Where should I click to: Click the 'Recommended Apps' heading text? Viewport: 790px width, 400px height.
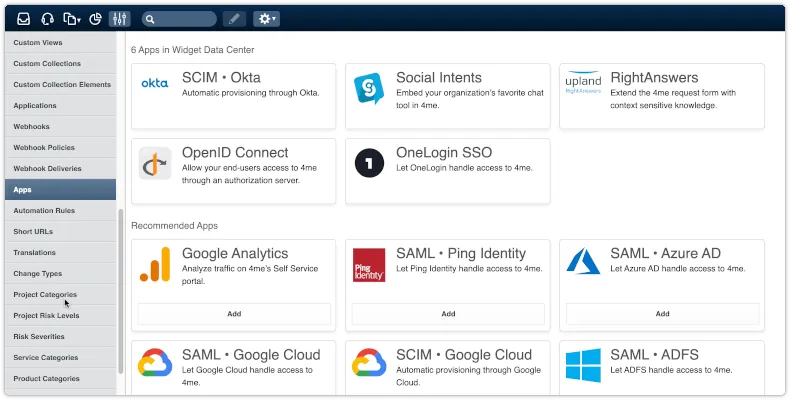click(174, 226)
